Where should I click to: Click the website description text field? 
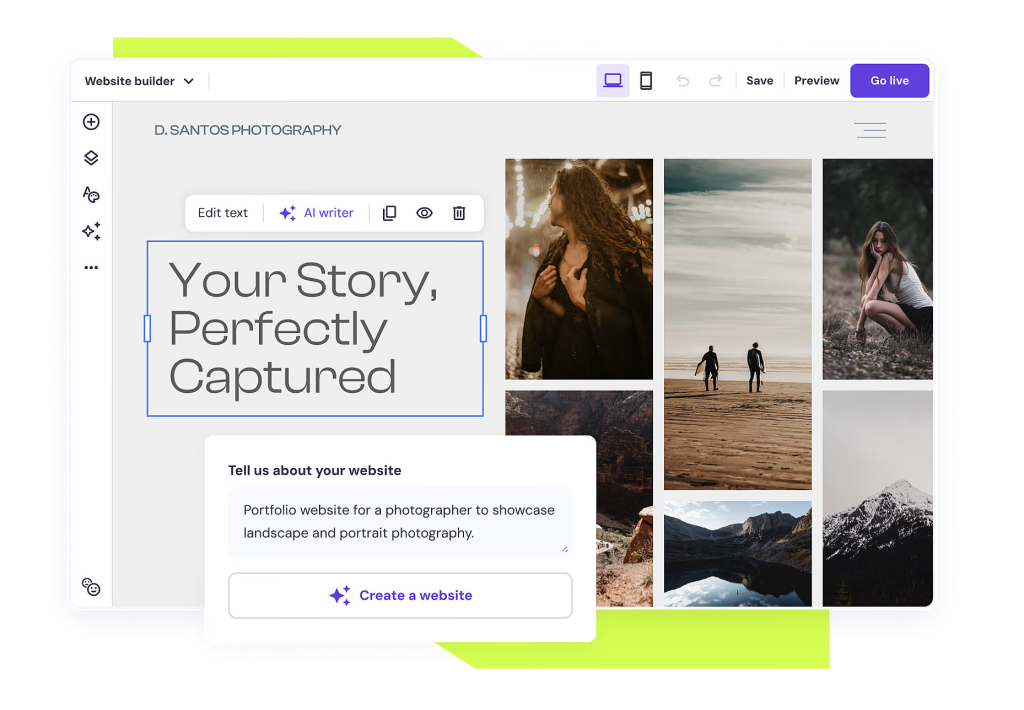pyautogui.click(x=400, y=521)
